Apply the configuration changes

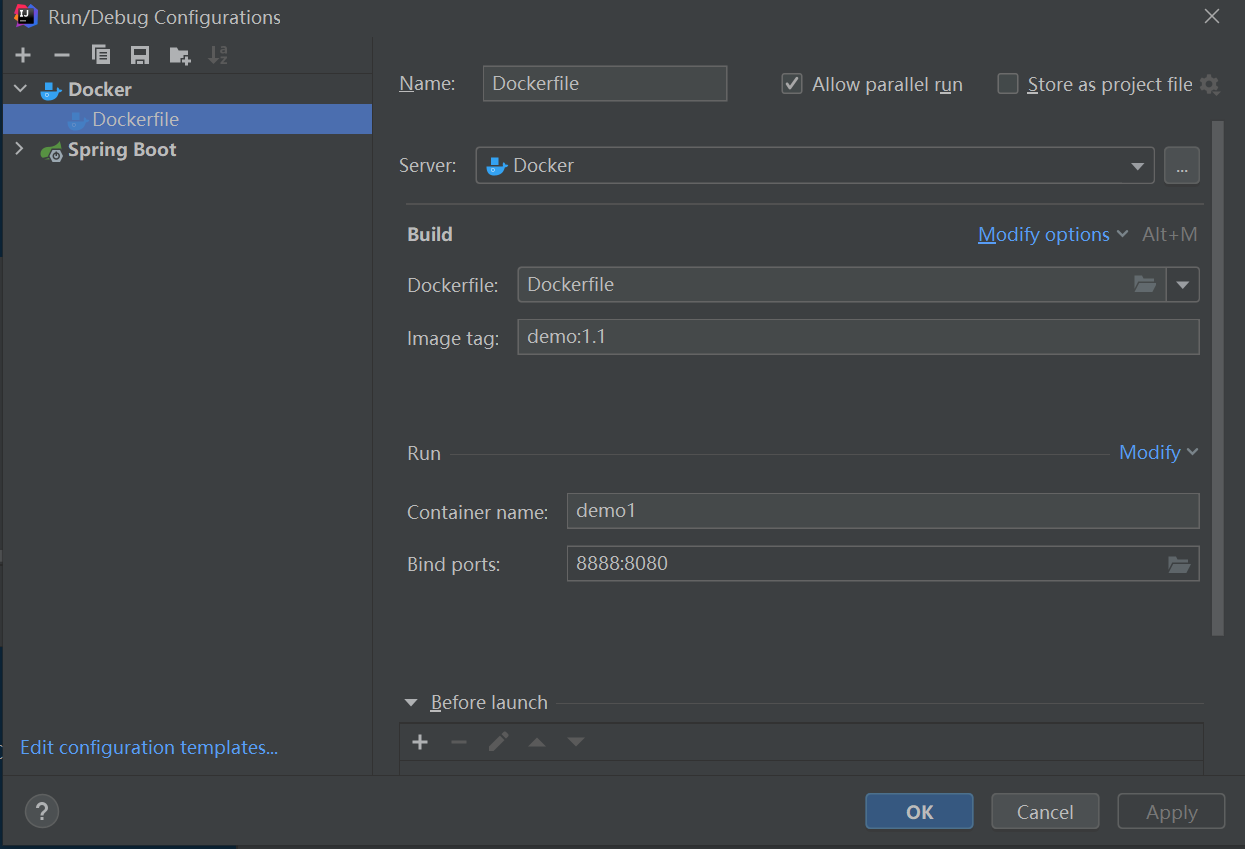click(1170, 811)
